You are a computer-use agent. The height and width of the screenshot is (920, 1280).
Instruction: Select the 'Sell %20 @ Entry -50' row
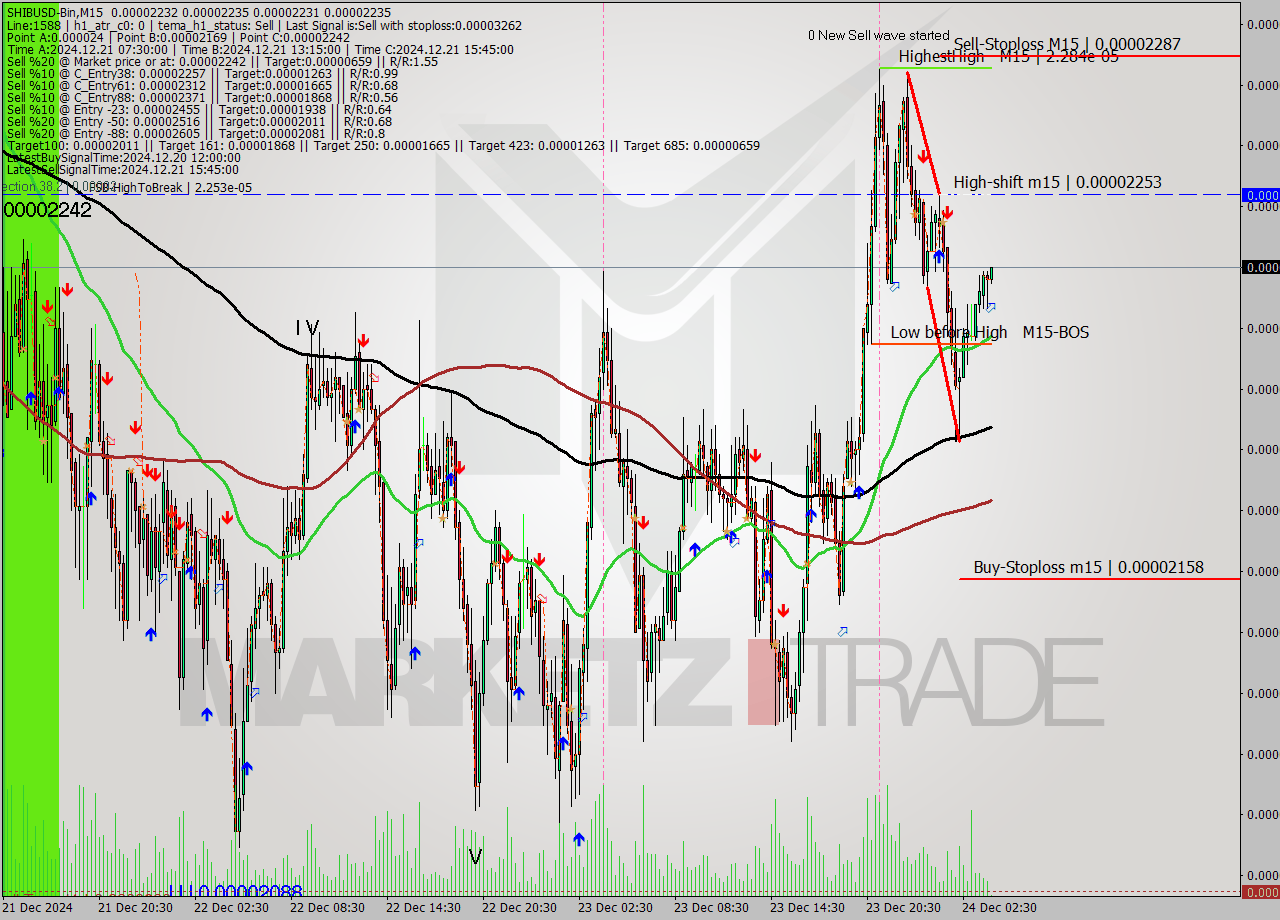point(199,121)
